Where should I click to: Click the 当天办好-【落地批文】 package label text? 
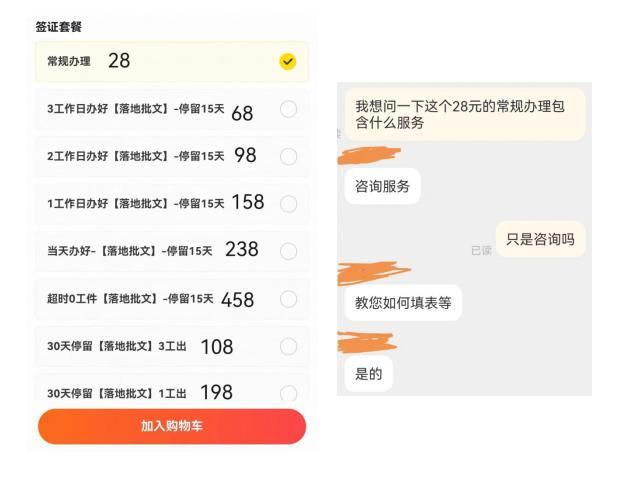tap(102, 251)
